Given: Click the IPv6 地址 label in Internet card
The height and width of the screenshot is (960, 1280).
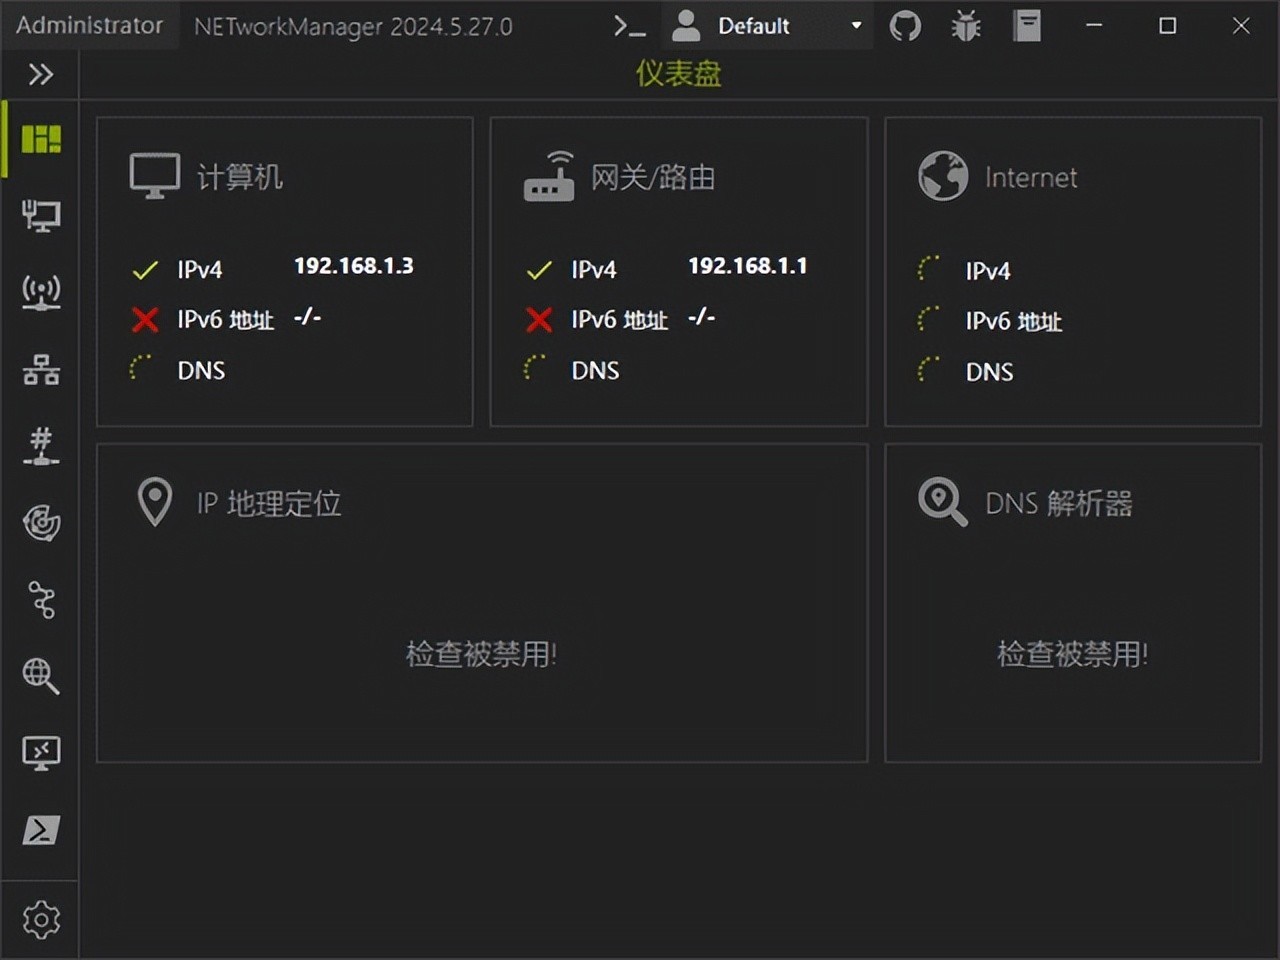Looking at the screenshot, I should (x=1014, y=321).
